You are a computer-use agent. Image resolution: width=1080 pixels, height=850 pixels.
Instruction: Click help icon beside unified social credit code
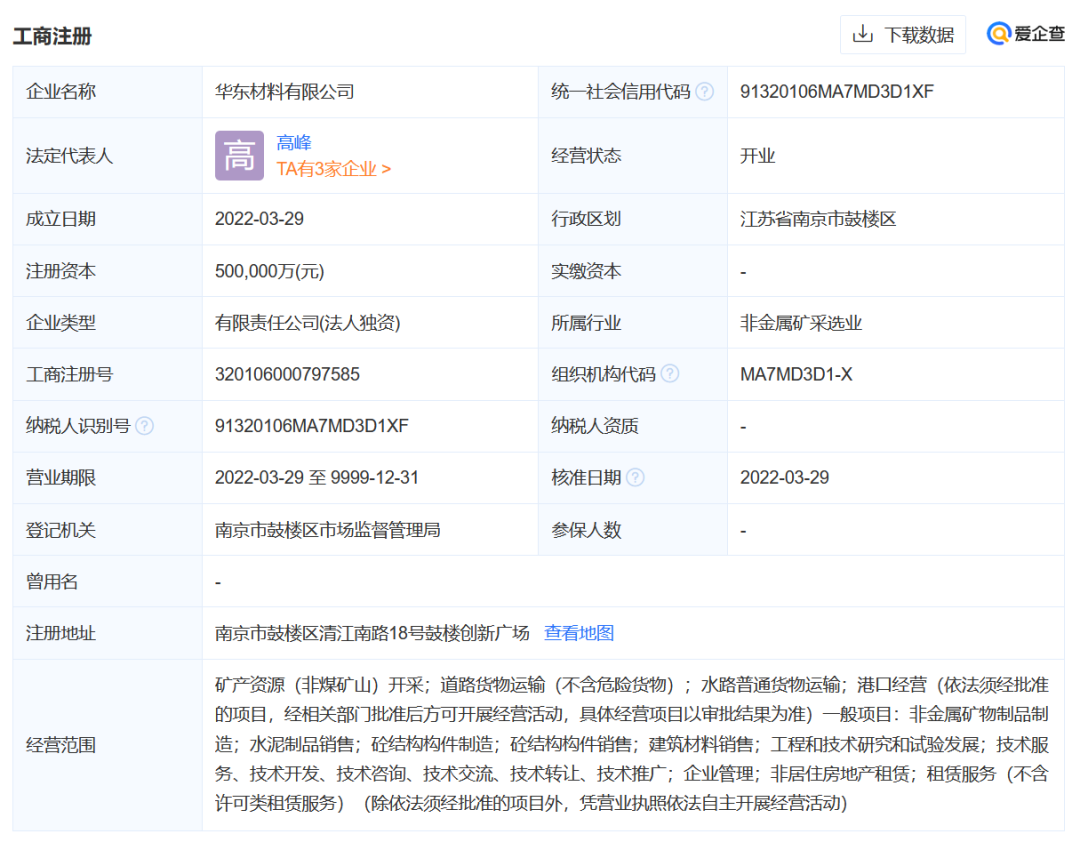[x=705, y=92]
